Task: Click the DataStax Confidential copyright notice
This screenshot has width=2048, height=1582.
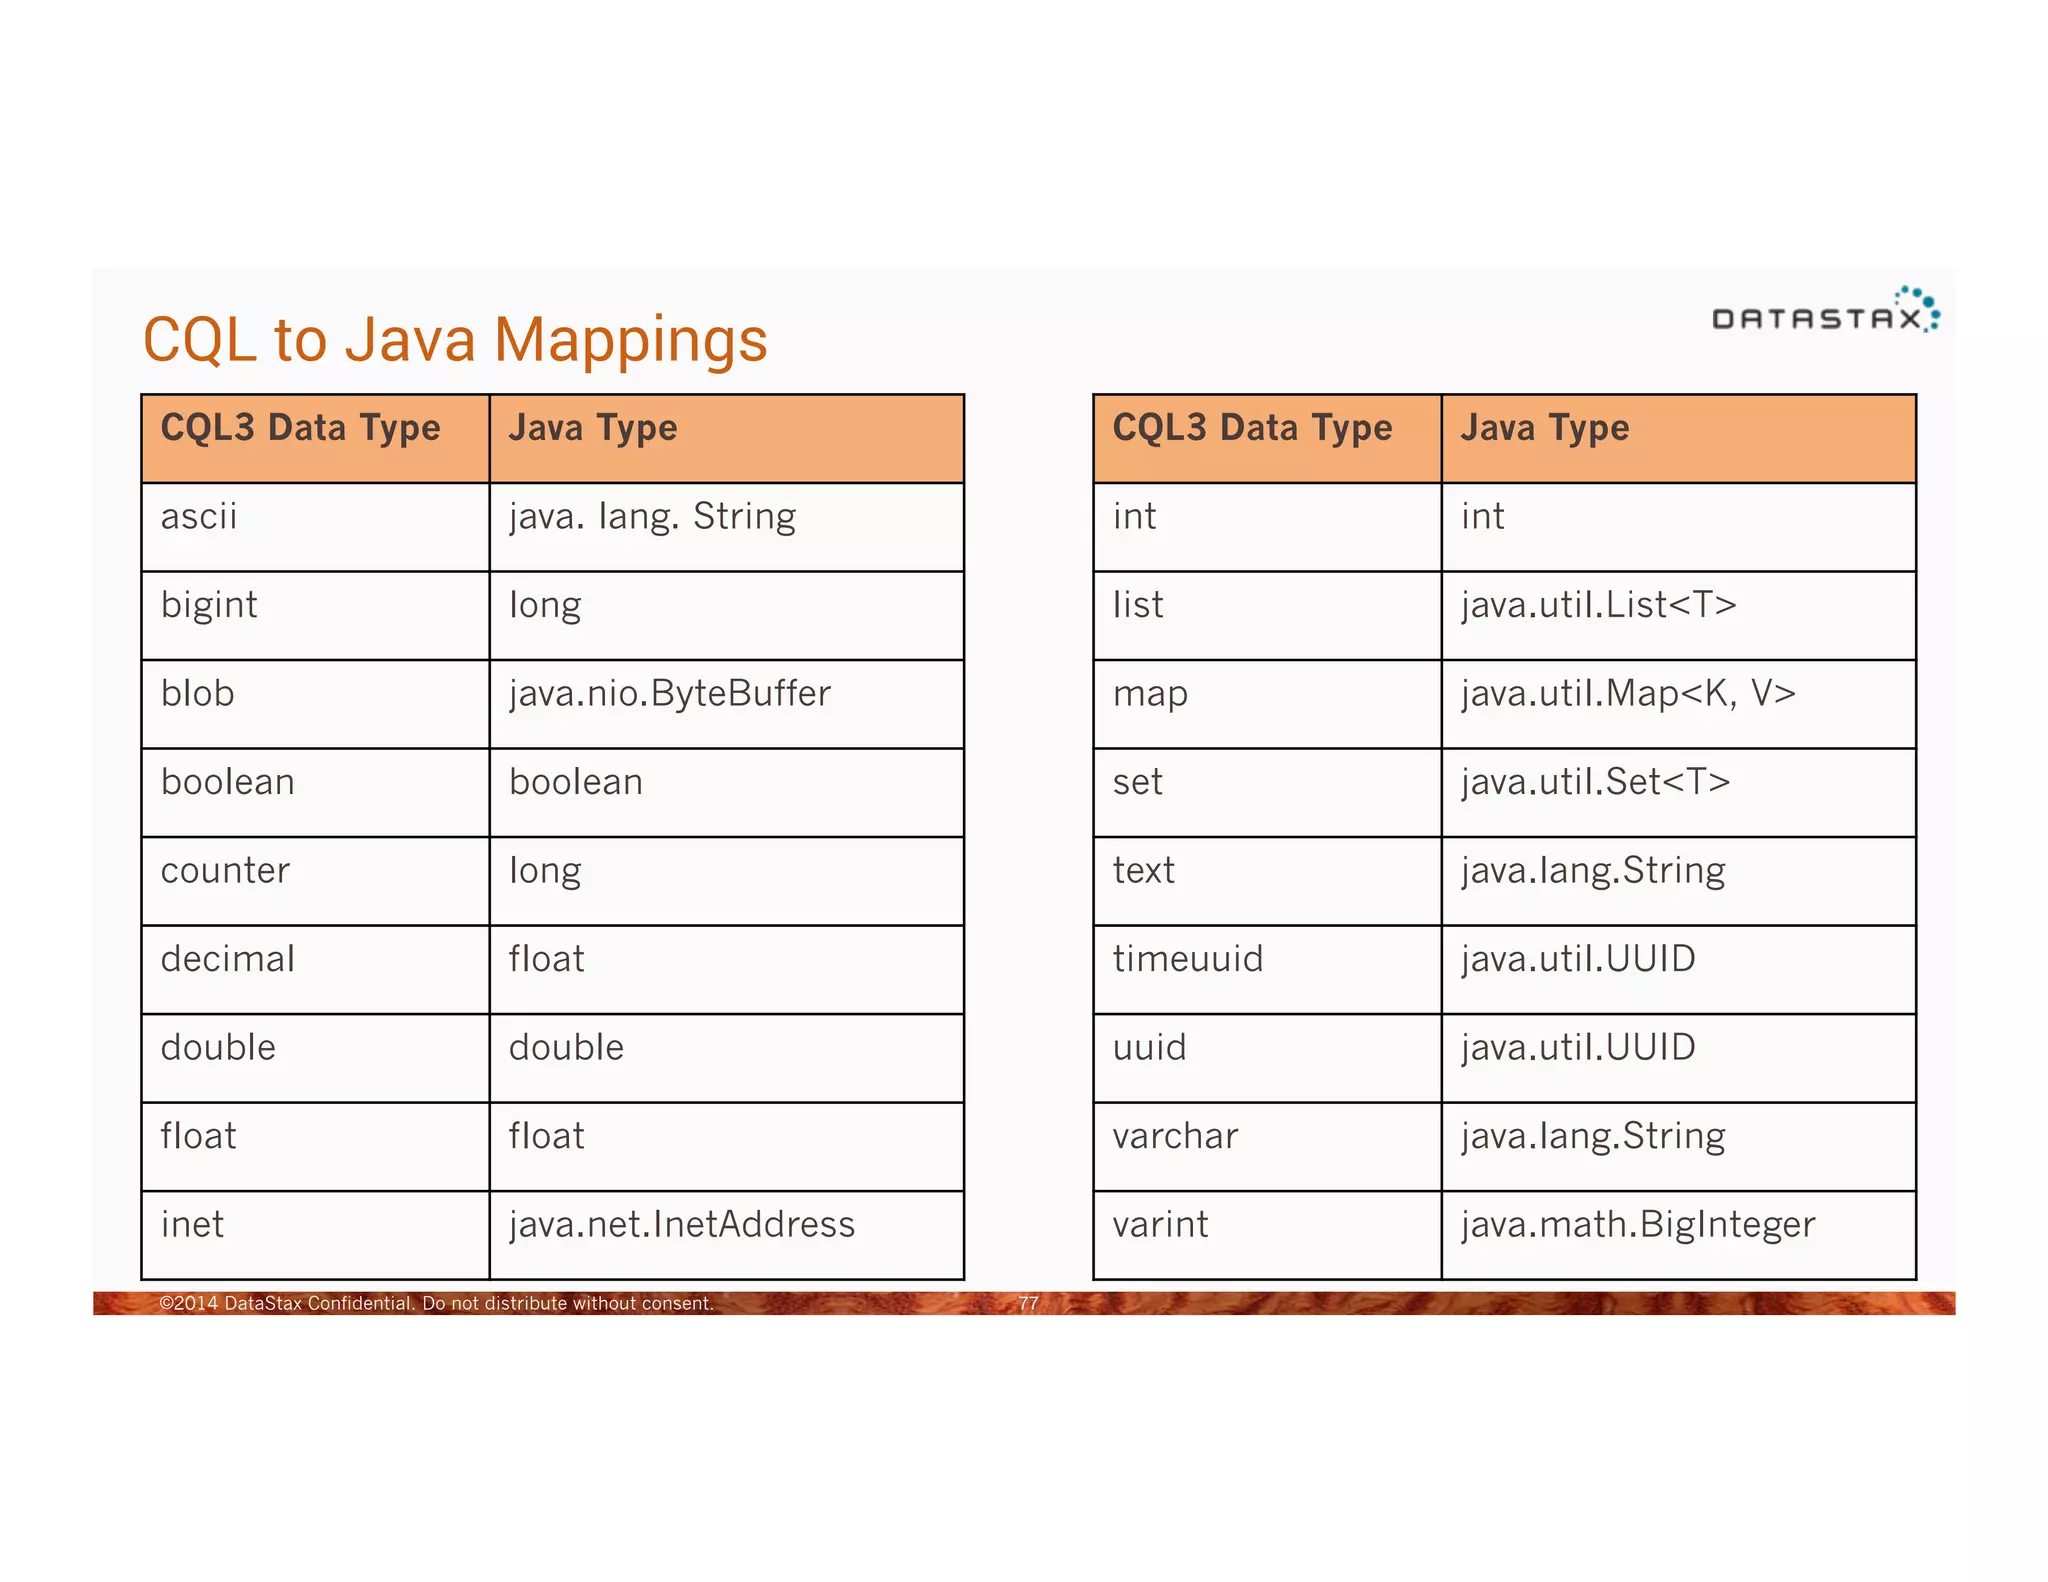Action: 437,1304
